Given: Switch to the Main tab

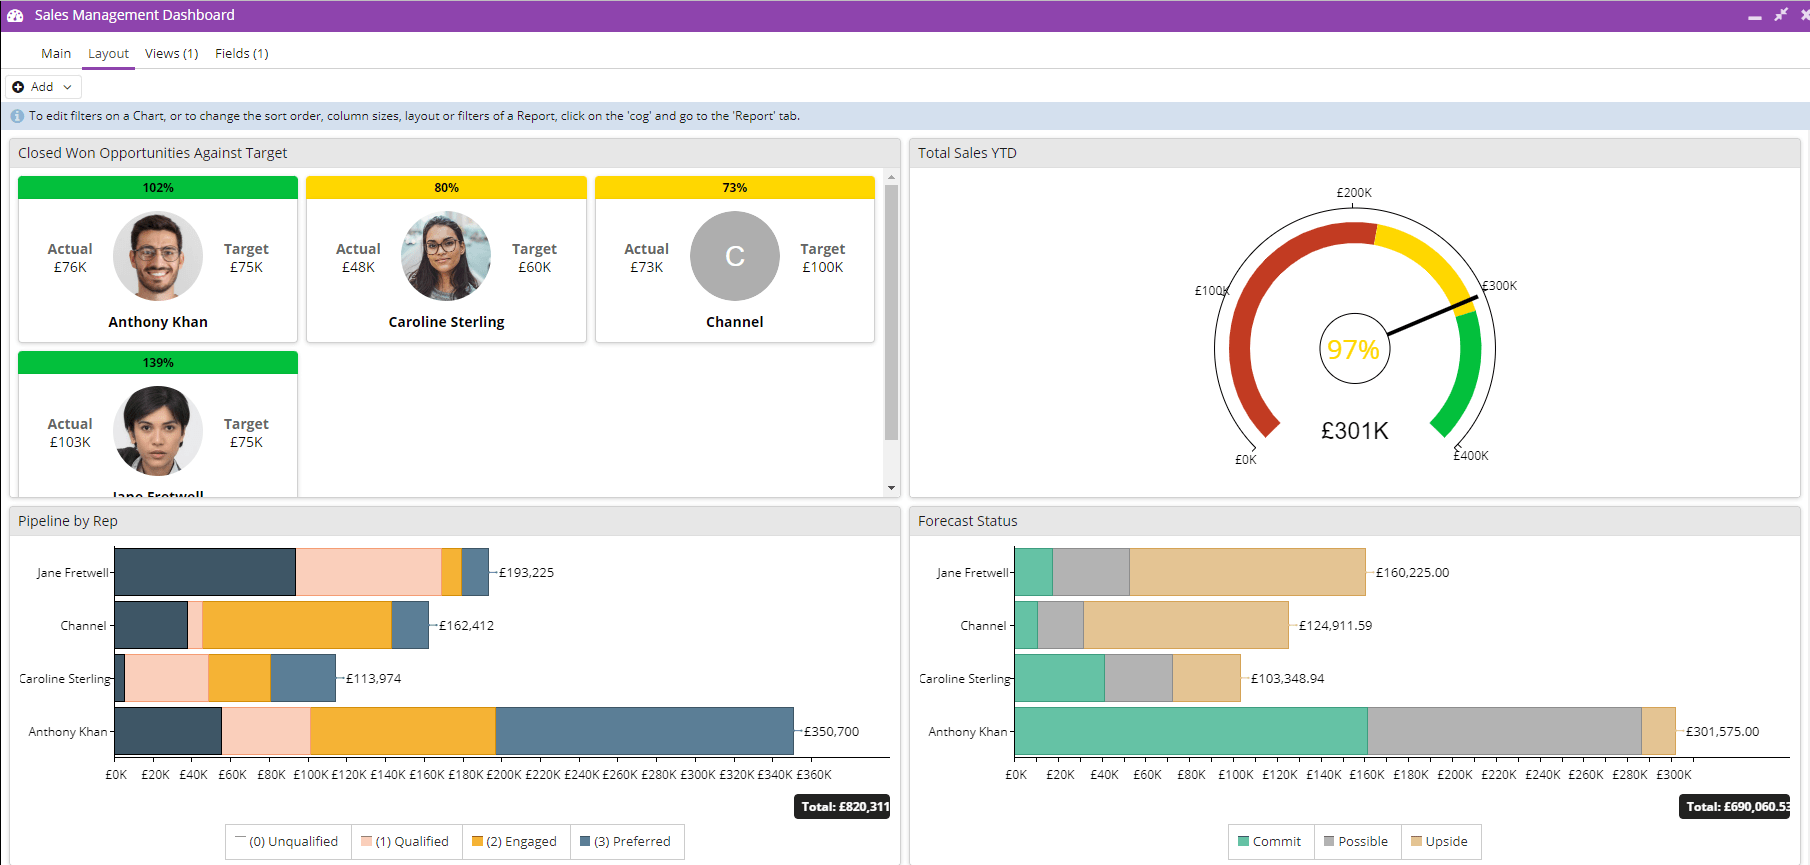Looking at the screenshot, I should click(x=56, y=54).
